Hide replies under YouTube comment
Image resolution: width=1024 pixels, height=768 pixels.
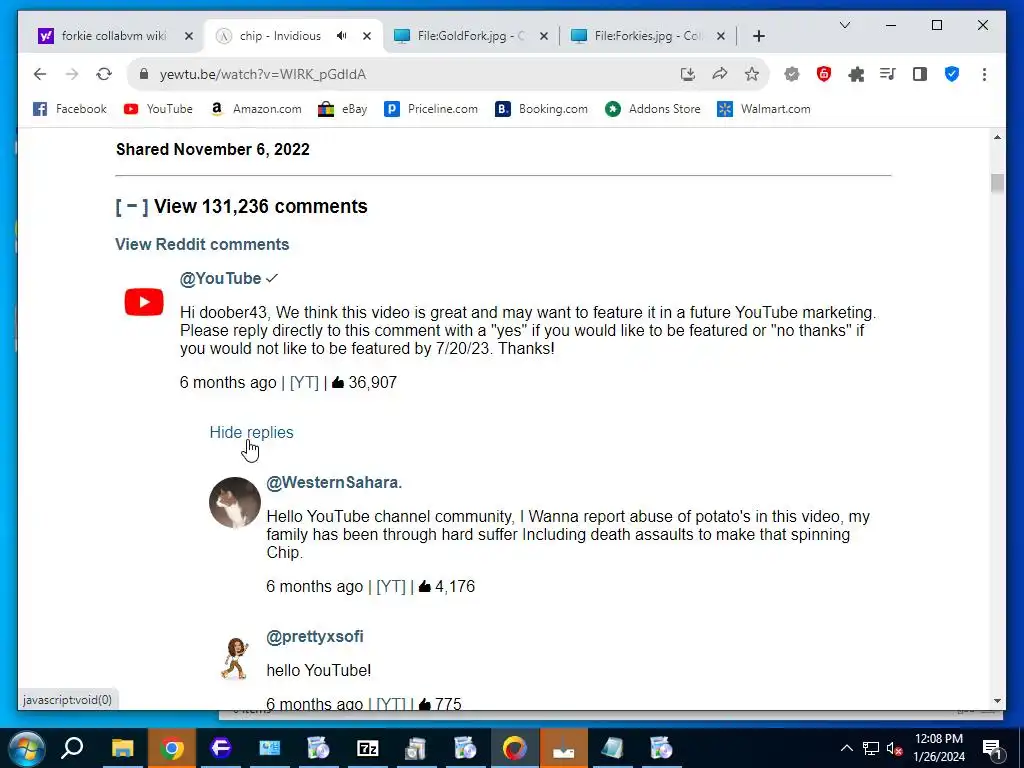coord(251,432)
